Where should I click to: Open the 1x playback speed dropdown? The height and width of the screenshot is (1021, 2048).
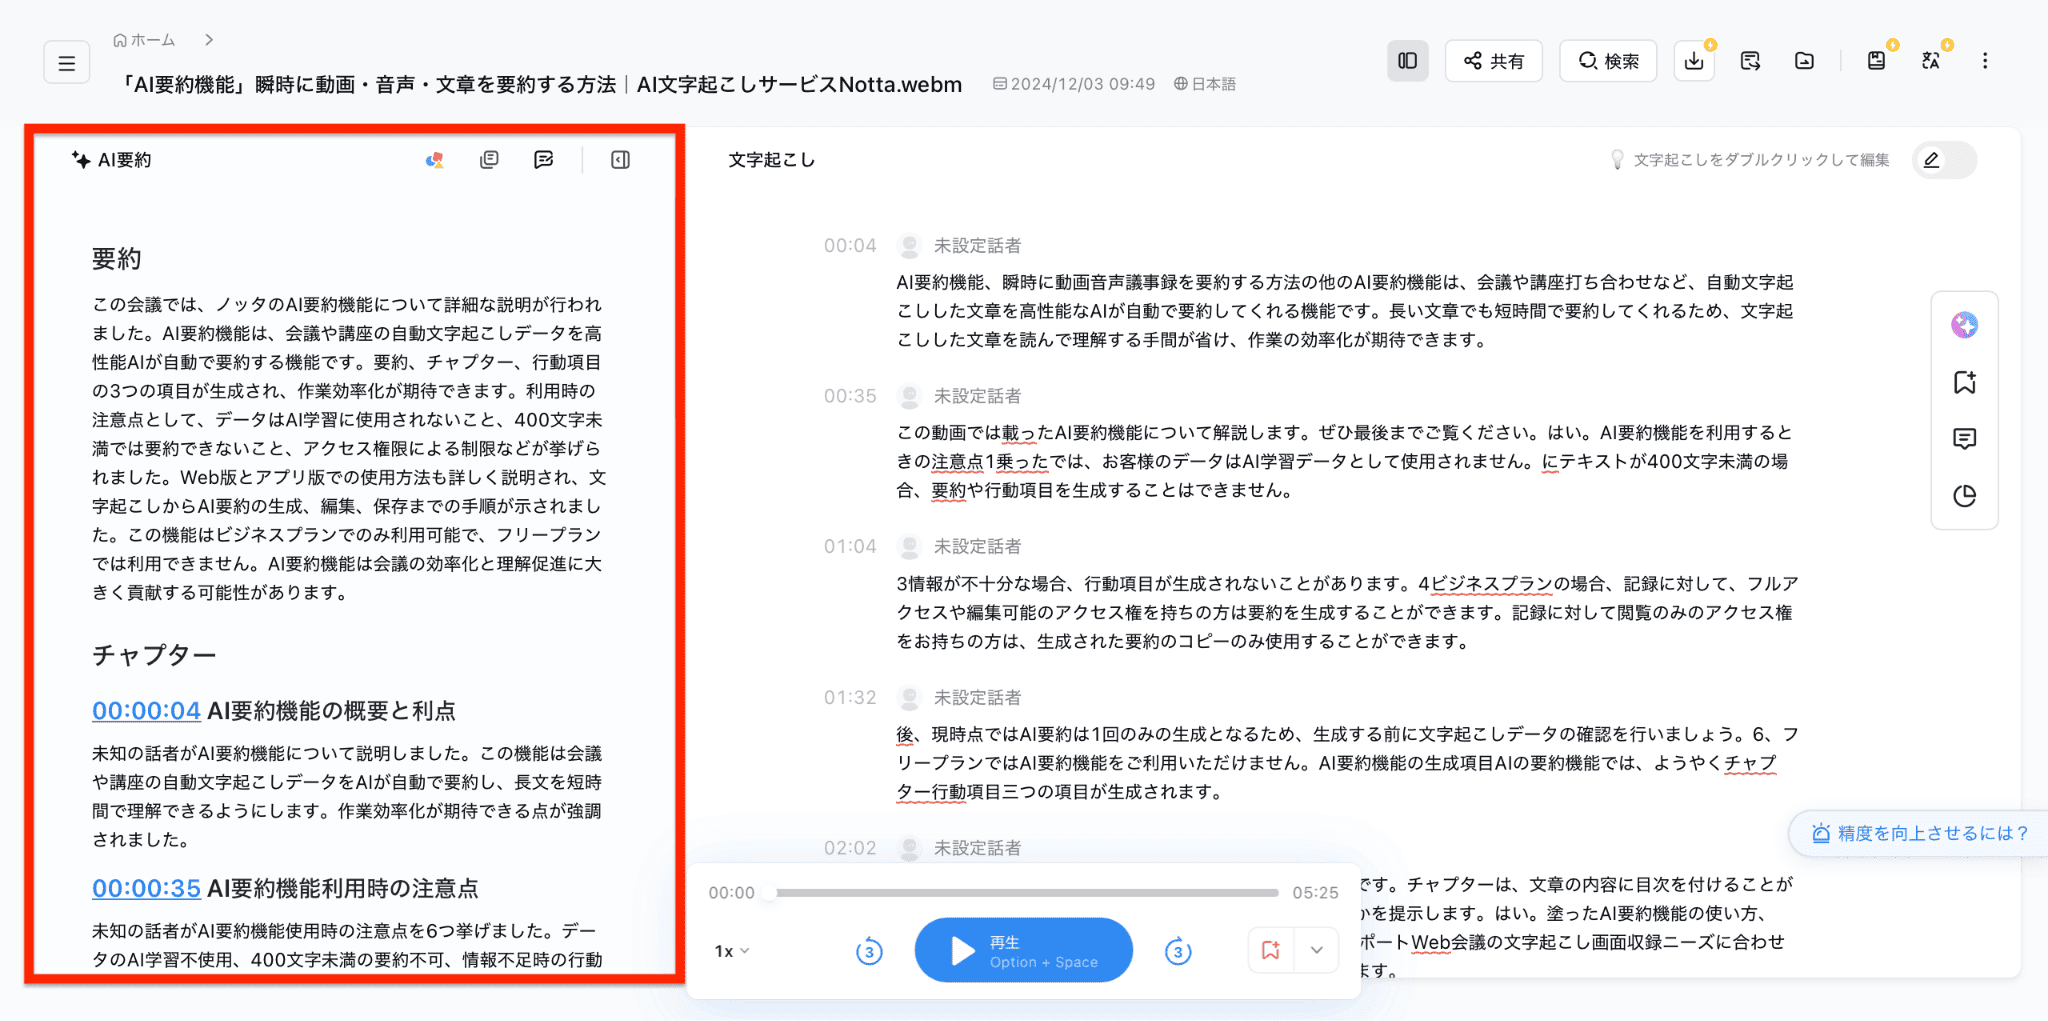732,951
